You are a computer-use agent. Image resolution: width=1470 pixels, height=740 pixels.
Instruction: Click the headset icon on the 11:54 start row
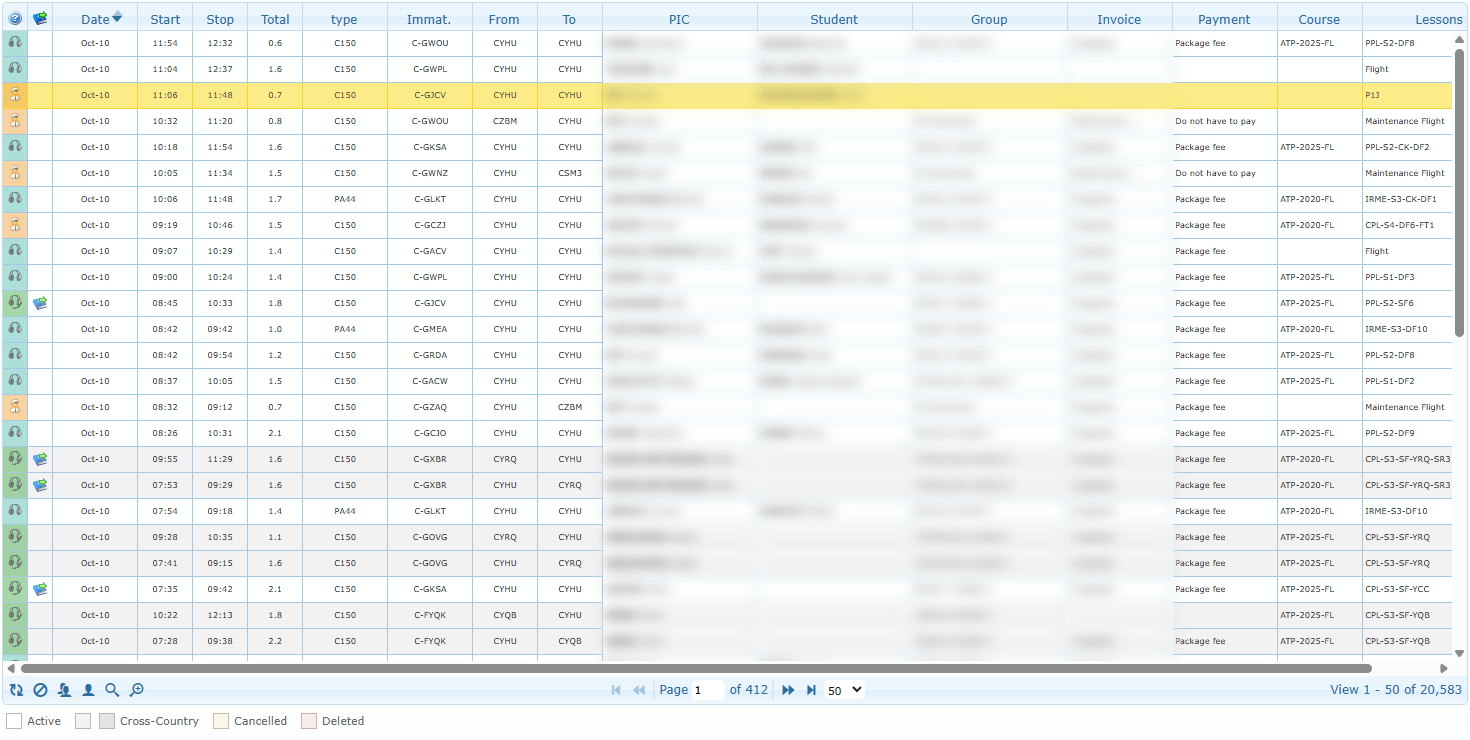click(x=15, y=43)
